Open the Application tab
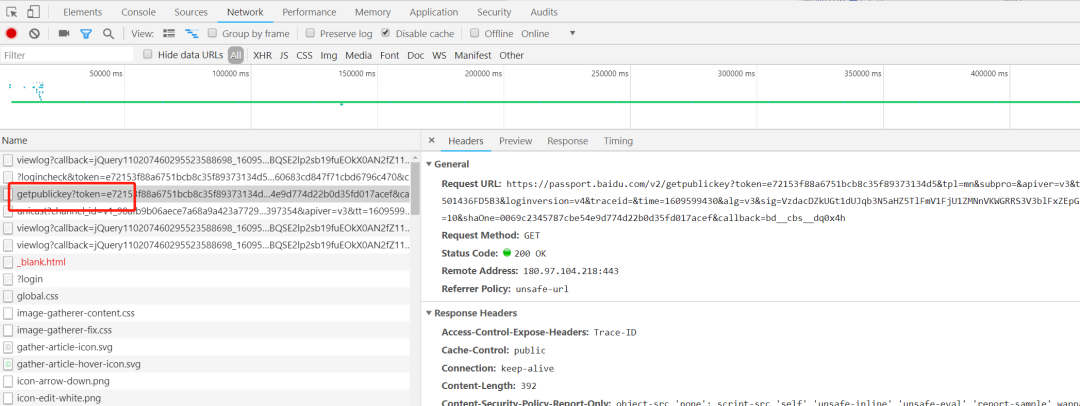This screenshot has height=406, width=1080. [434, 12]
